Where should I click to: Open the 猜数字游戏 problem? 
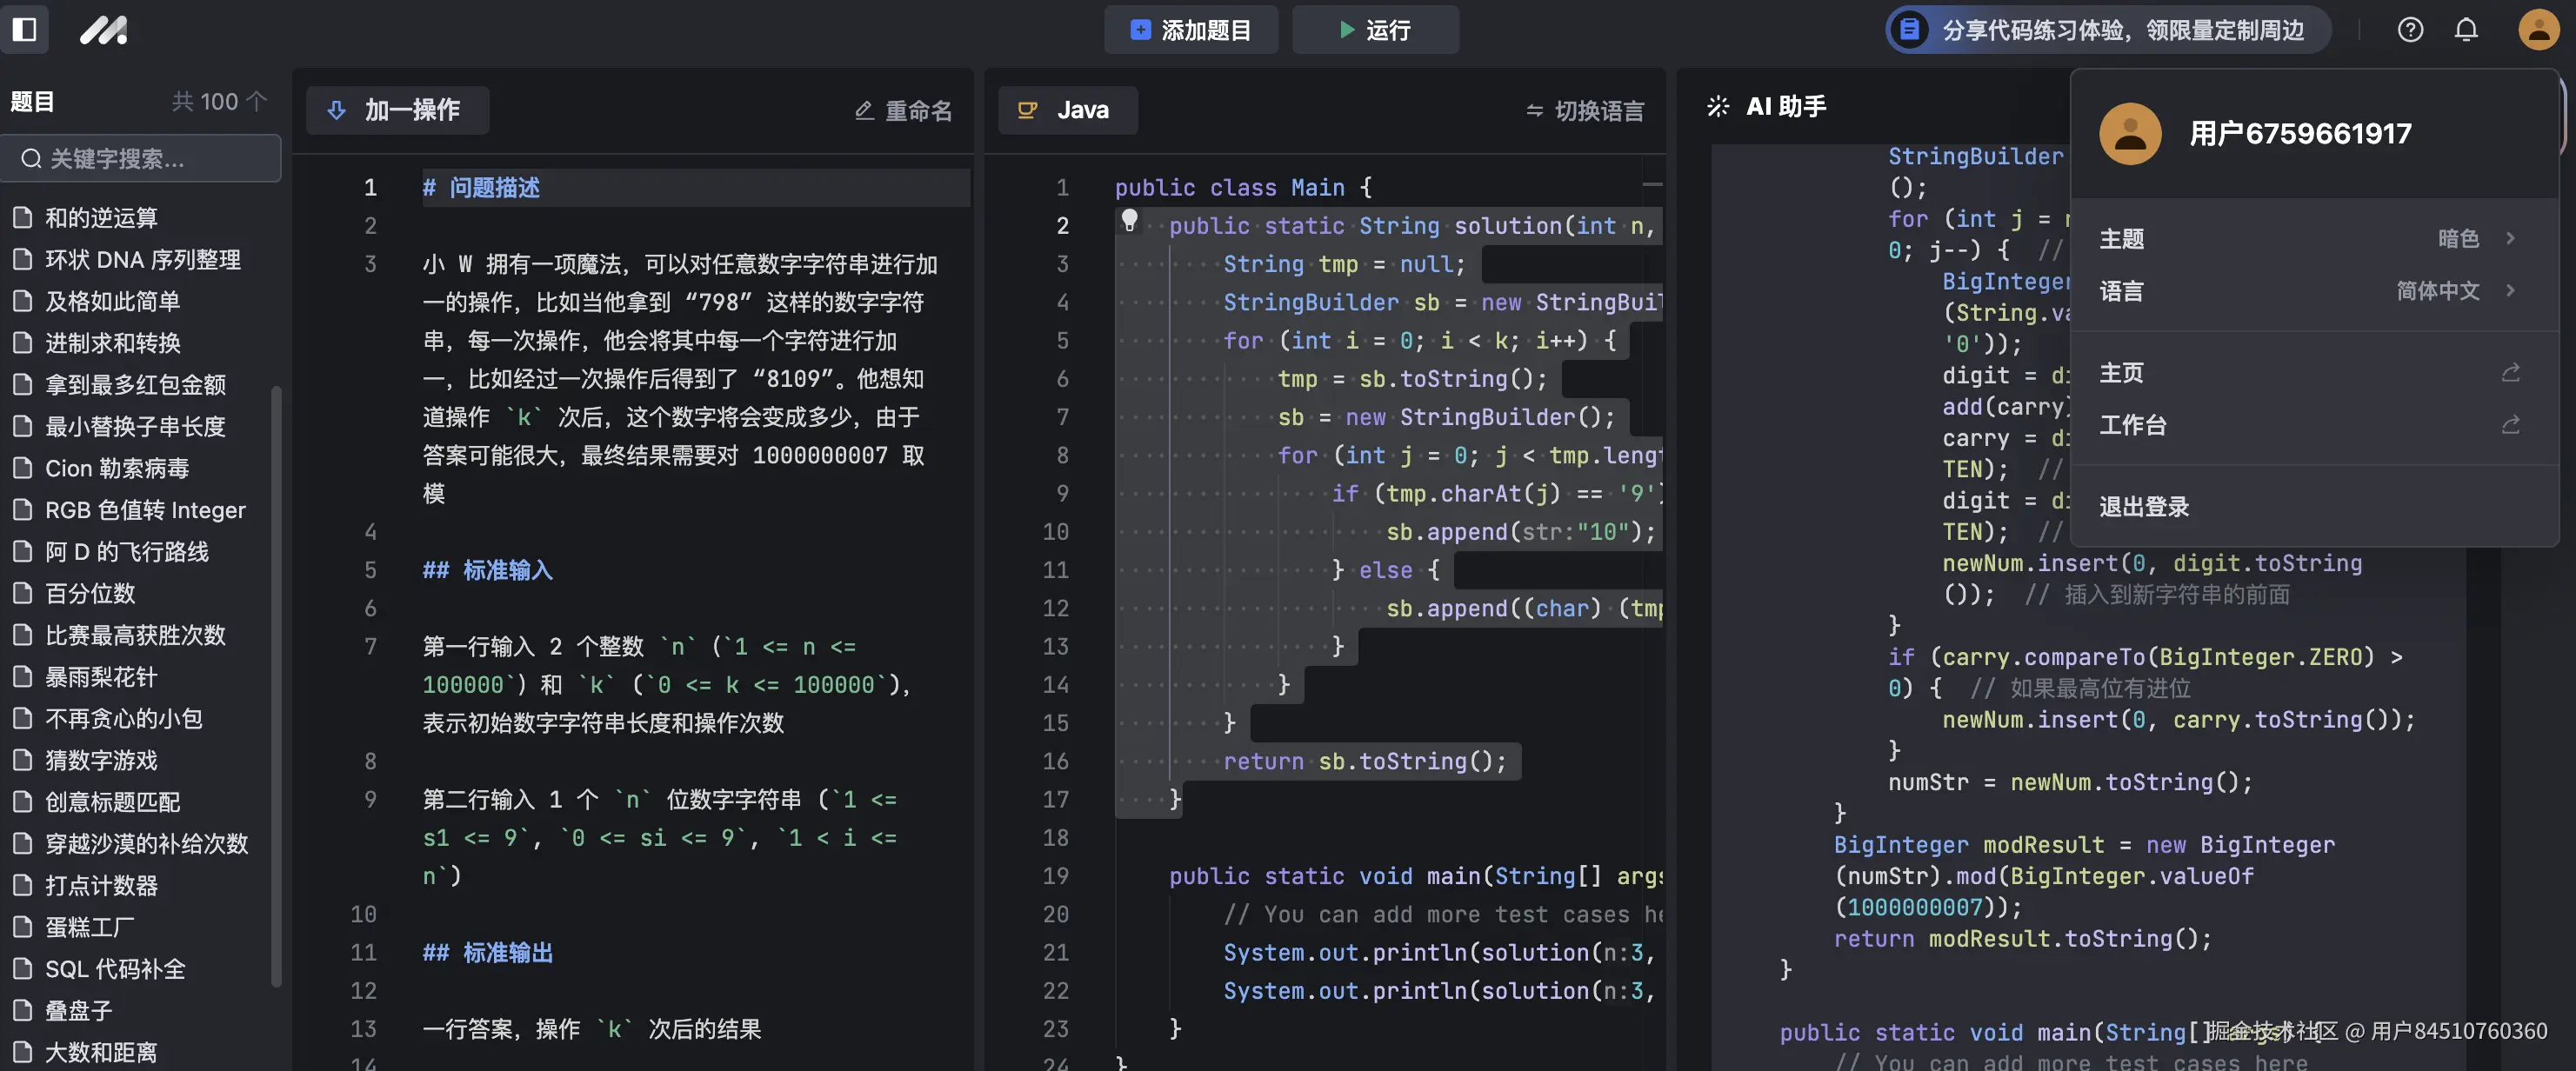point(101,760)
